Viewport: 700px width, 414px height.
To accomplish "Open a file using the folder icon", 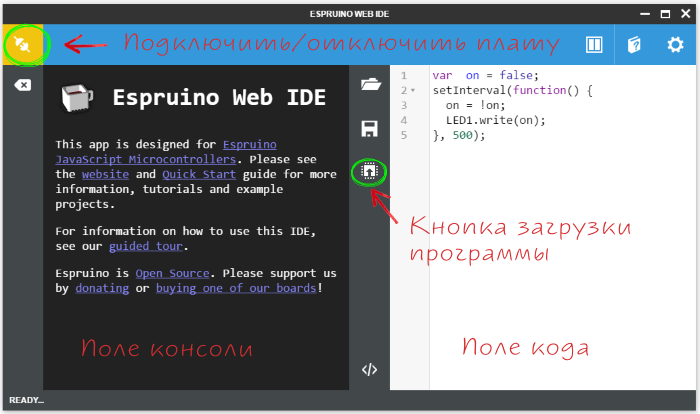I will [x=370, y=84].
